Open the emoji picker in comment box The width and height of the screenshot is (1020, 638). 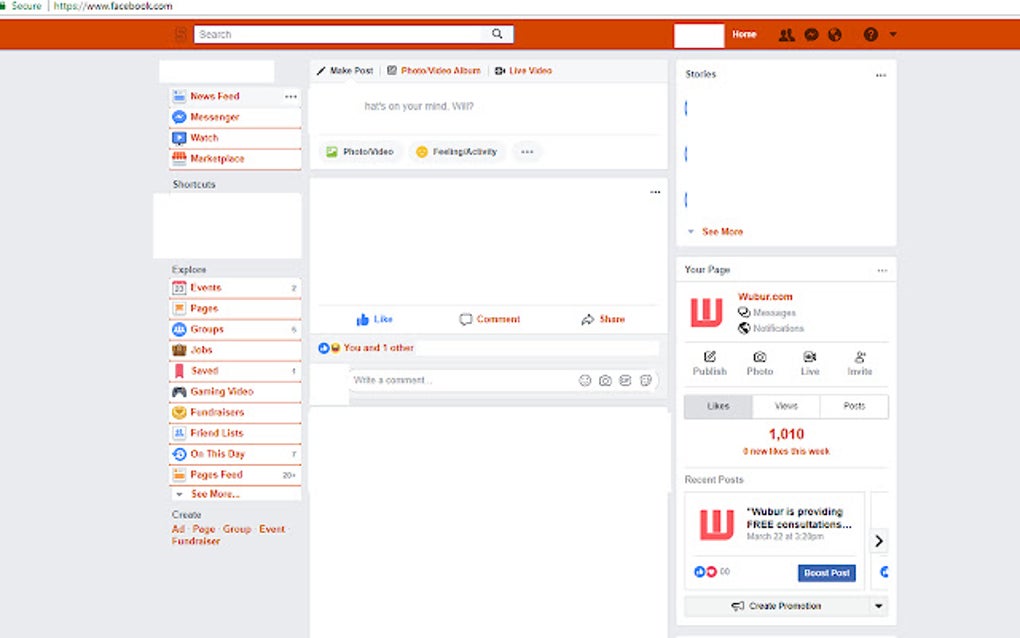[585, 381]
